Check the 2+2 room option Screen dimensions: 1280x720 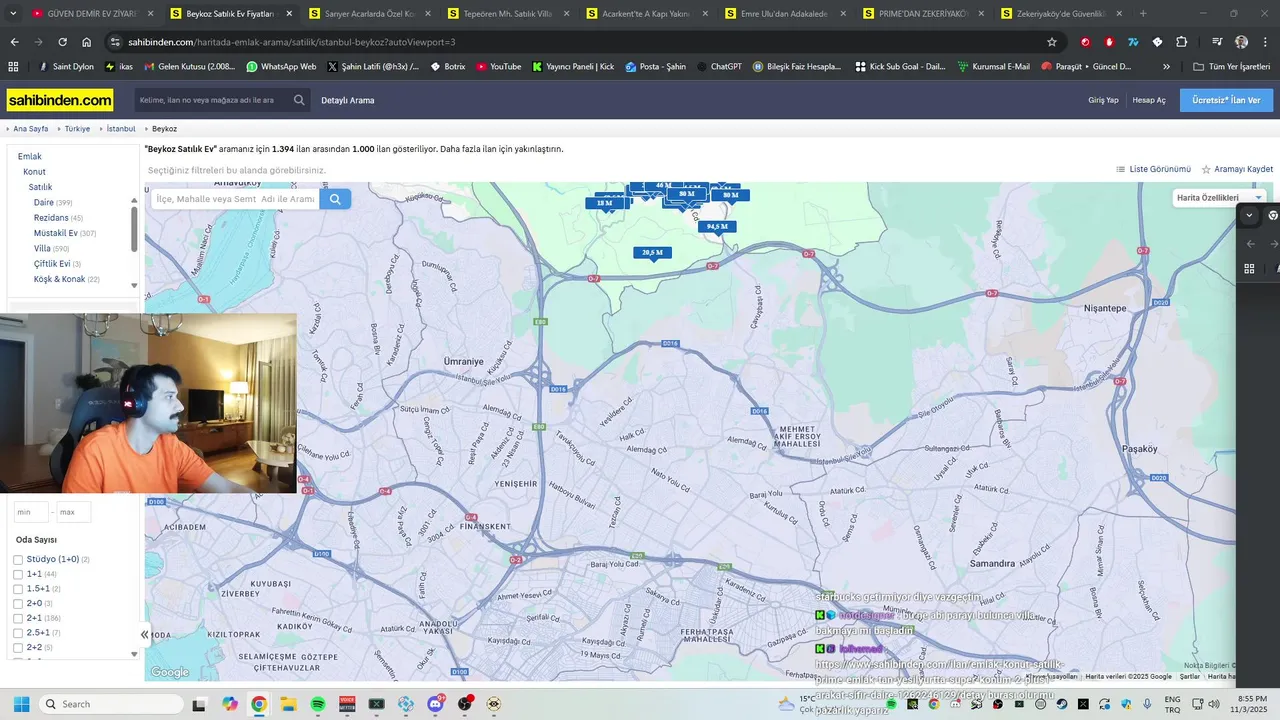[18, 648]
